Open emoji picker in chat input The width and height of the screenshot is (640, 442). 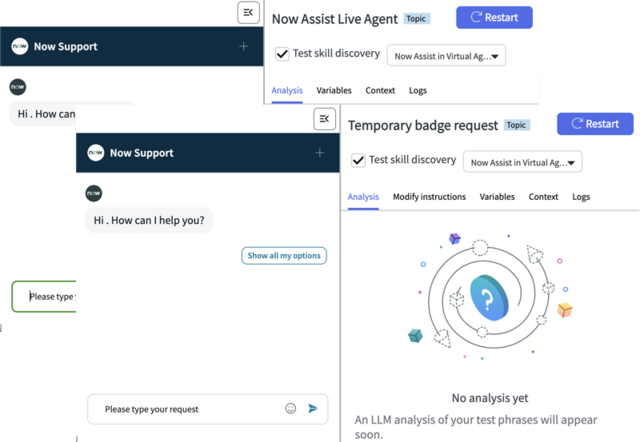[291, 409]
